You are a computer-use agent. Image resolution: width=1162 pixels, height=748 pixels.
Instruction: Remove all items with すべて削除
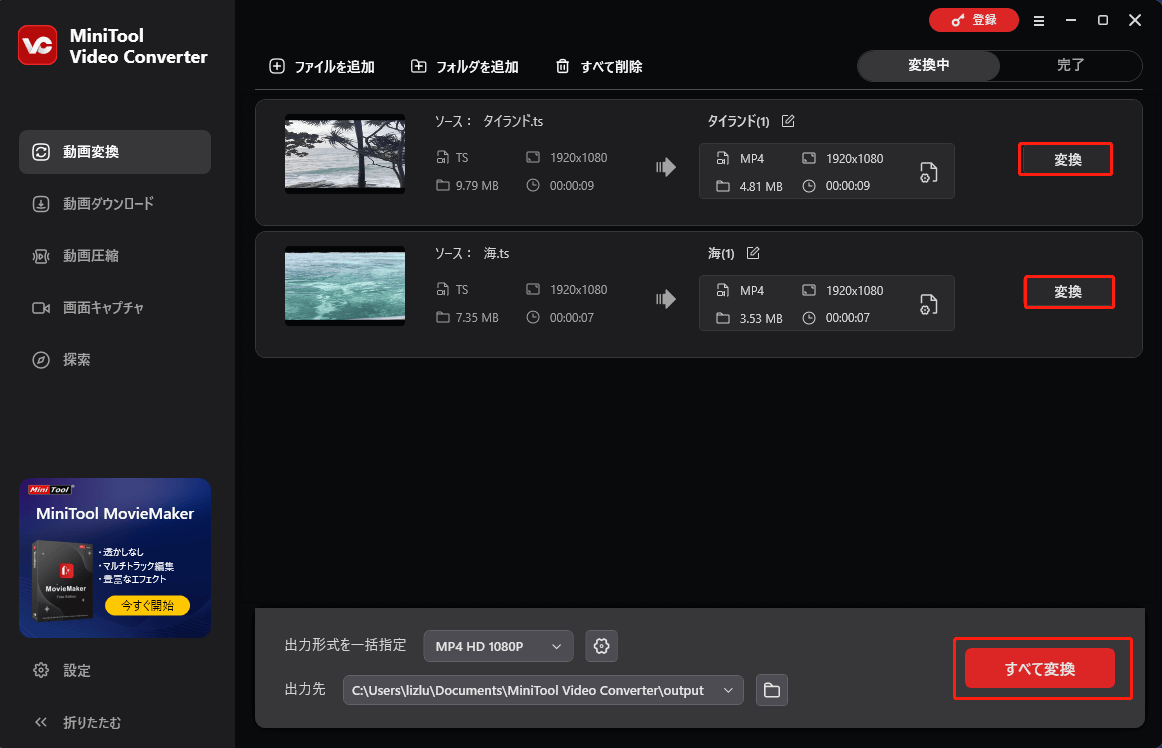pos(599,67)
